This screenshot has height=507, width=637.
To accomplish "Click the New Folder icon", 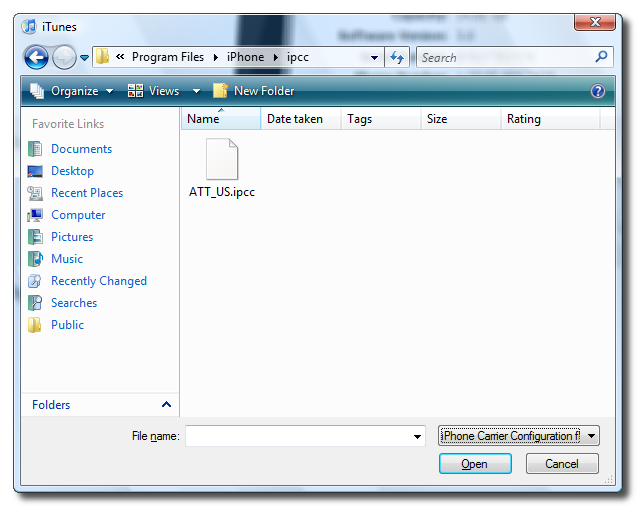I will pos(220,91).
